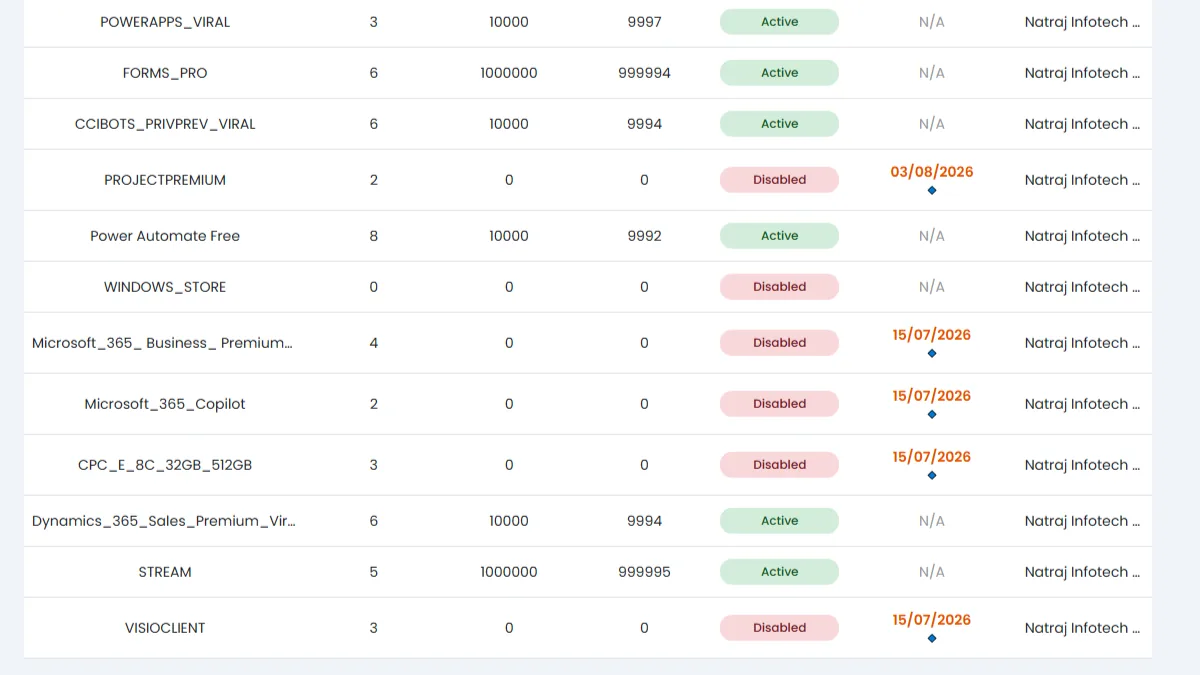Screen dimensions: 1200x675
Task: Select the CPC_E_8C_32GB_512GB license name
Action: [x=165, y=465]
